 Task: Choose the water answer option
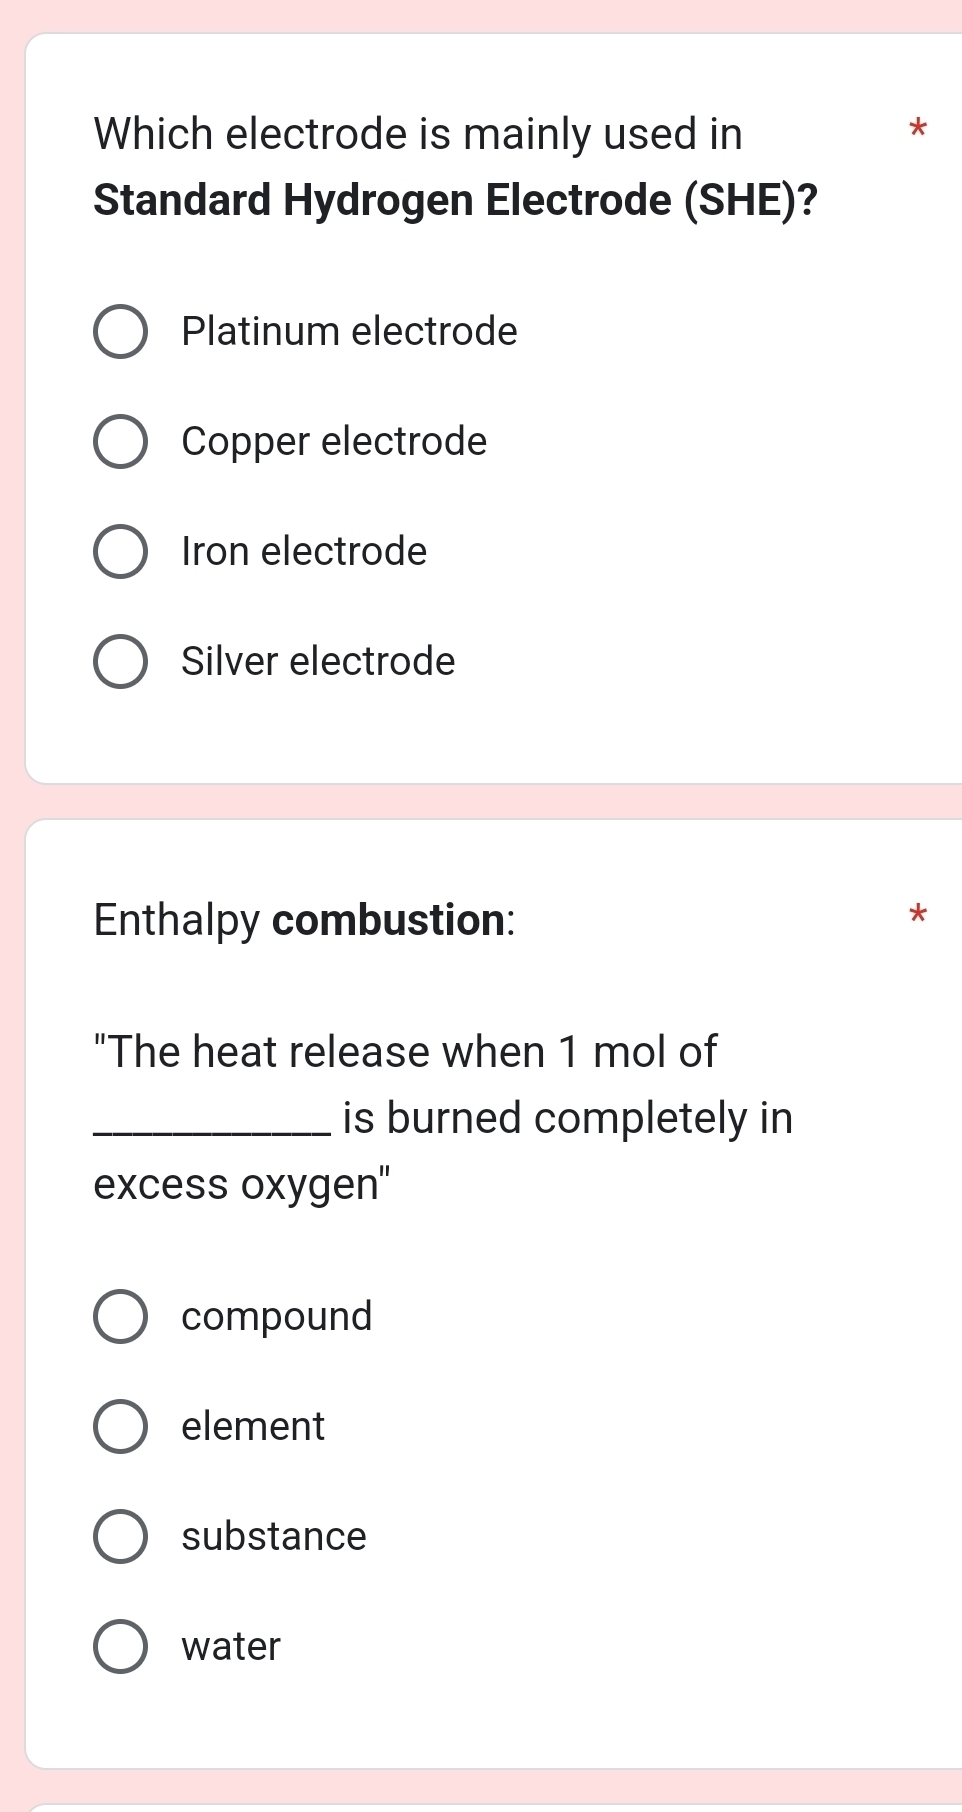click(120, 1647)
